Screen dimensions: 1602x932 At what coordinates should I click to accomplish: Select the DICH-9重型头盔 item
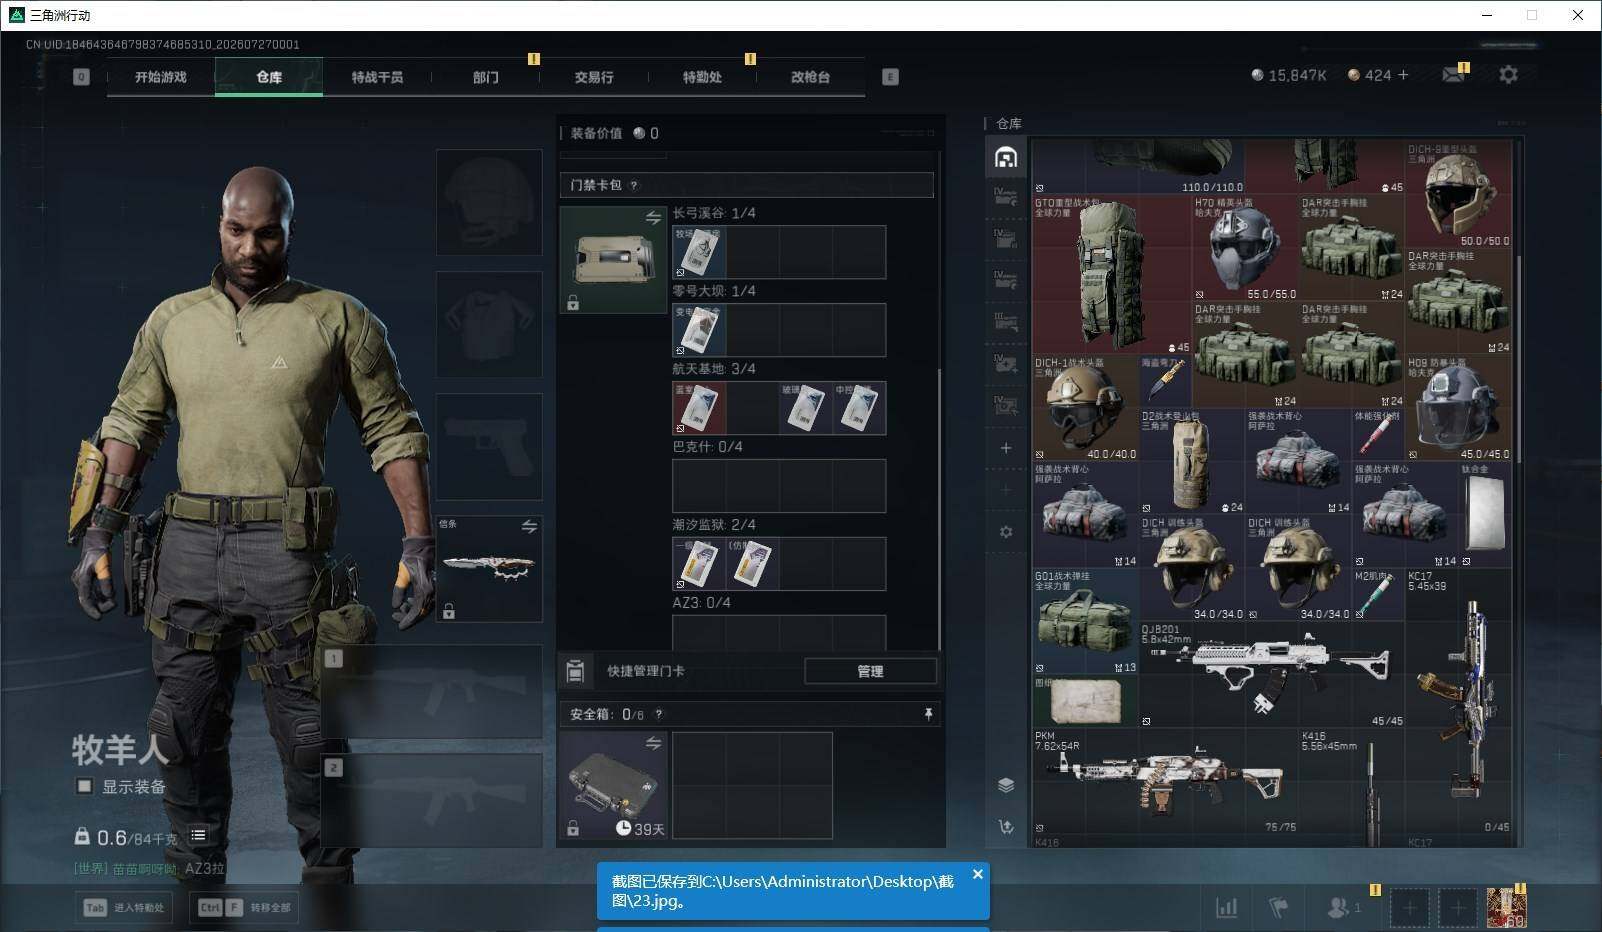coord(1459,194)
